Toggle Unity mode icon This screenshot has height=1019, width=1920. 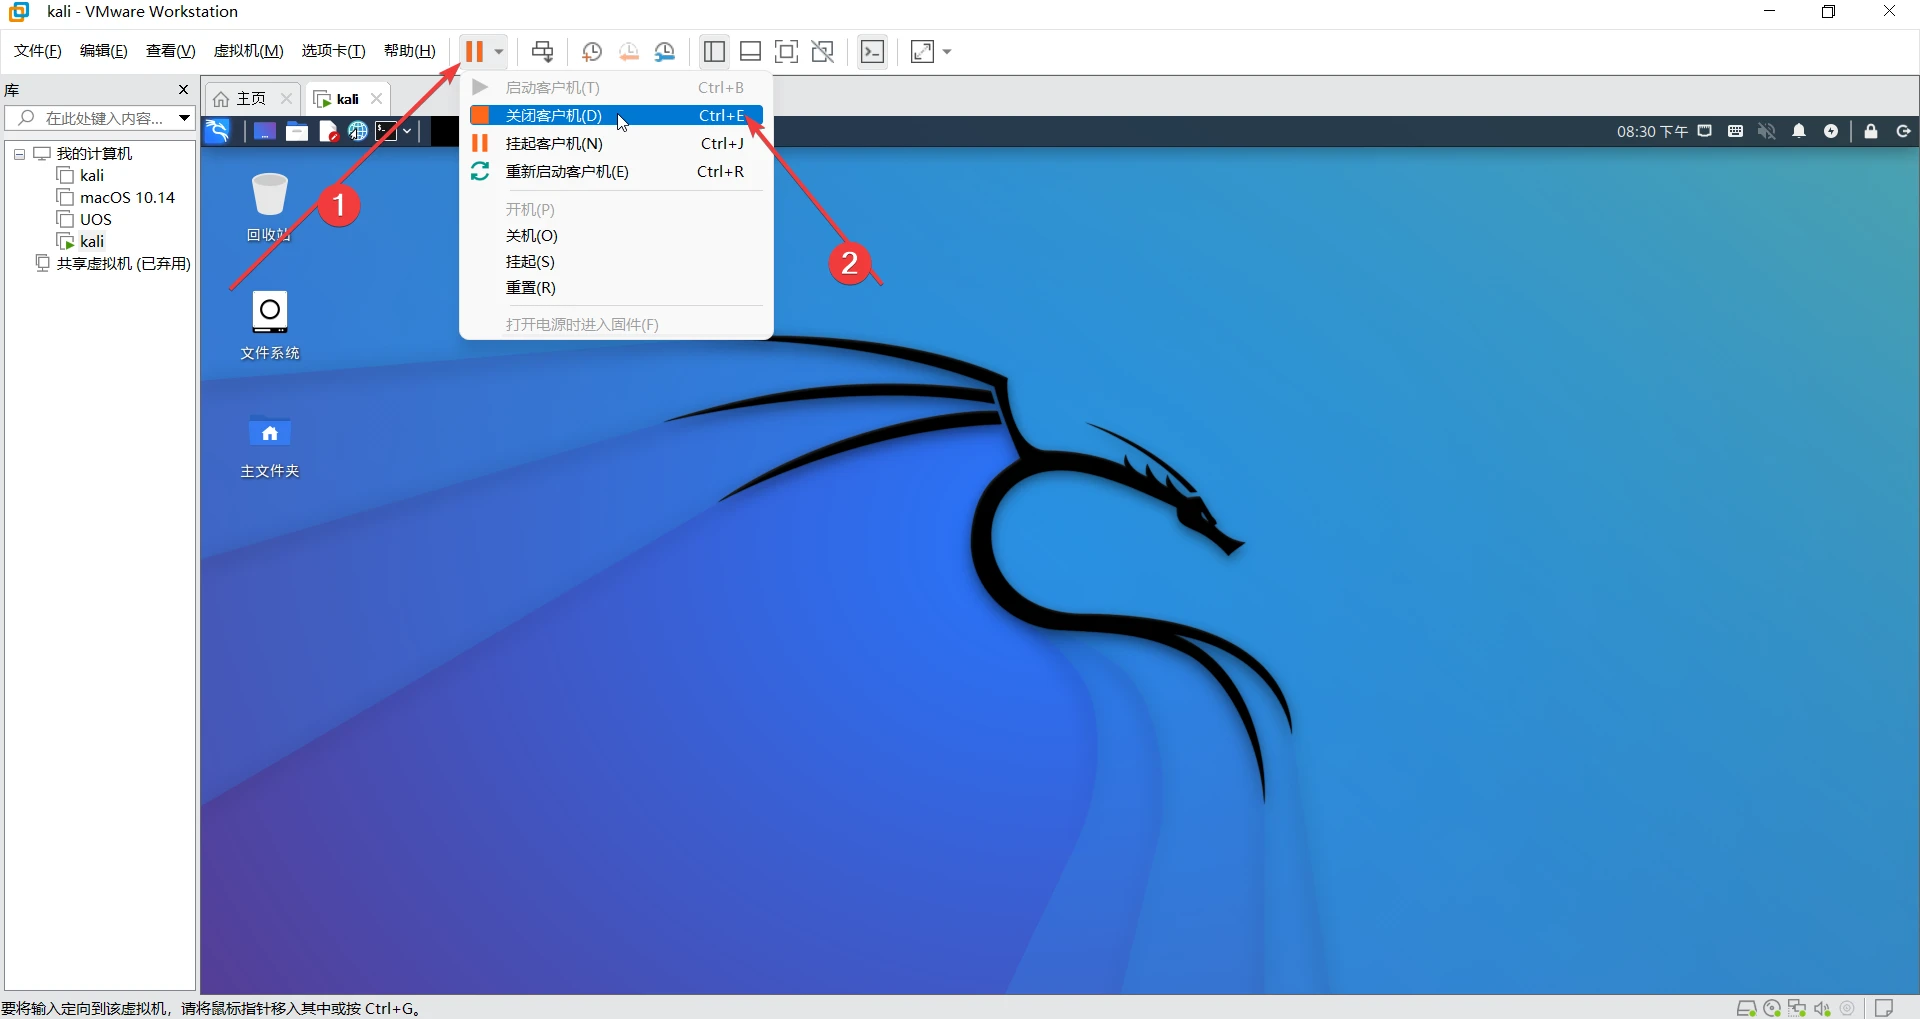coord(823,51)
